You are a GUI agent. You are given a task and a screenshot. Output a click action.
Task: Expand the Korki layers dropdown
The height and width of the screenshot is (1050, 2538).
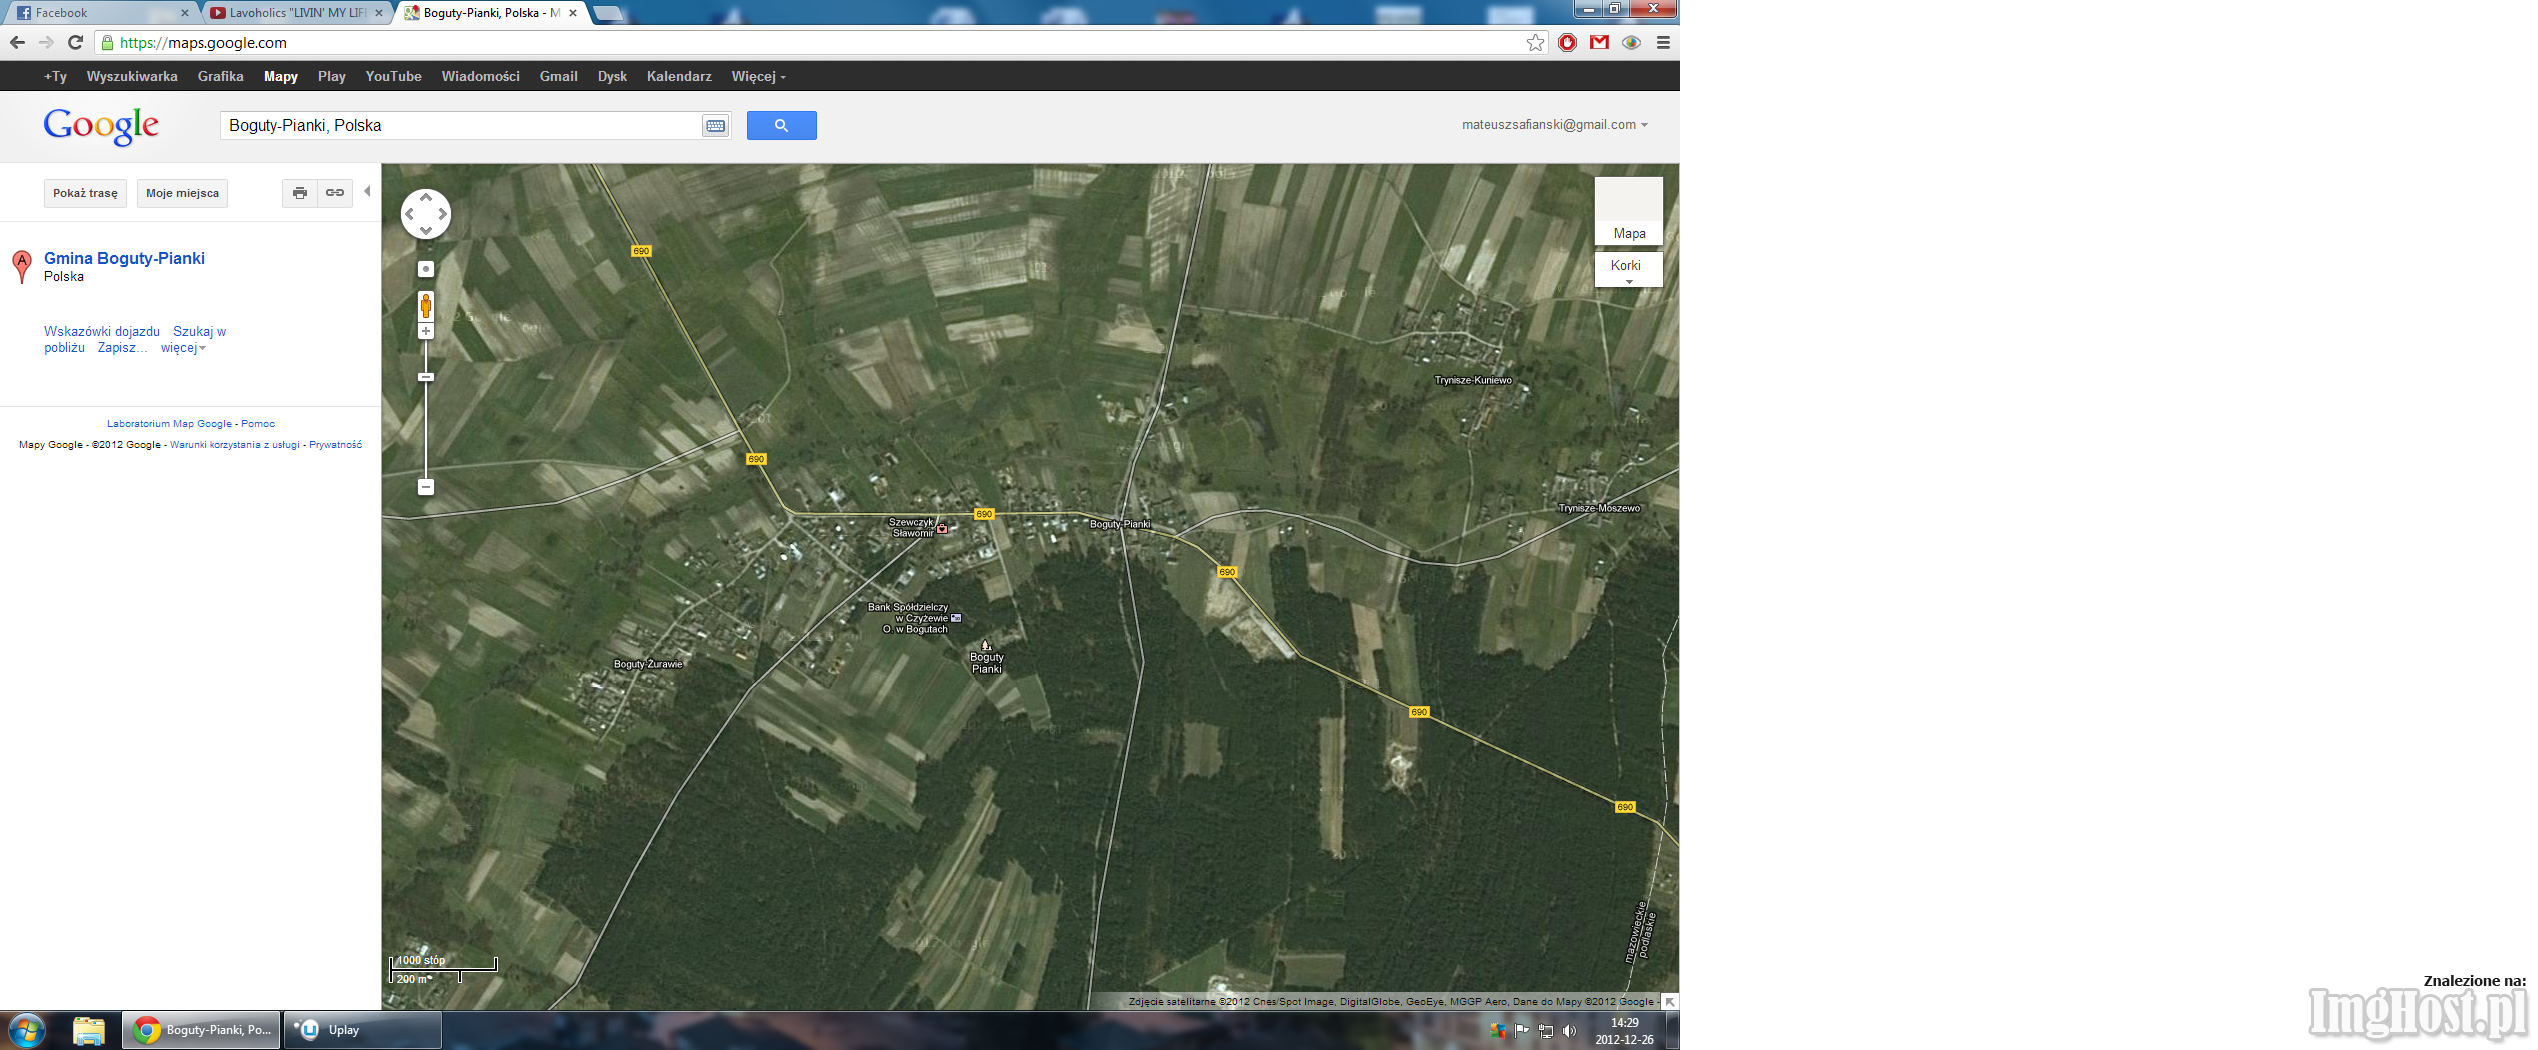pos(1628,268)
